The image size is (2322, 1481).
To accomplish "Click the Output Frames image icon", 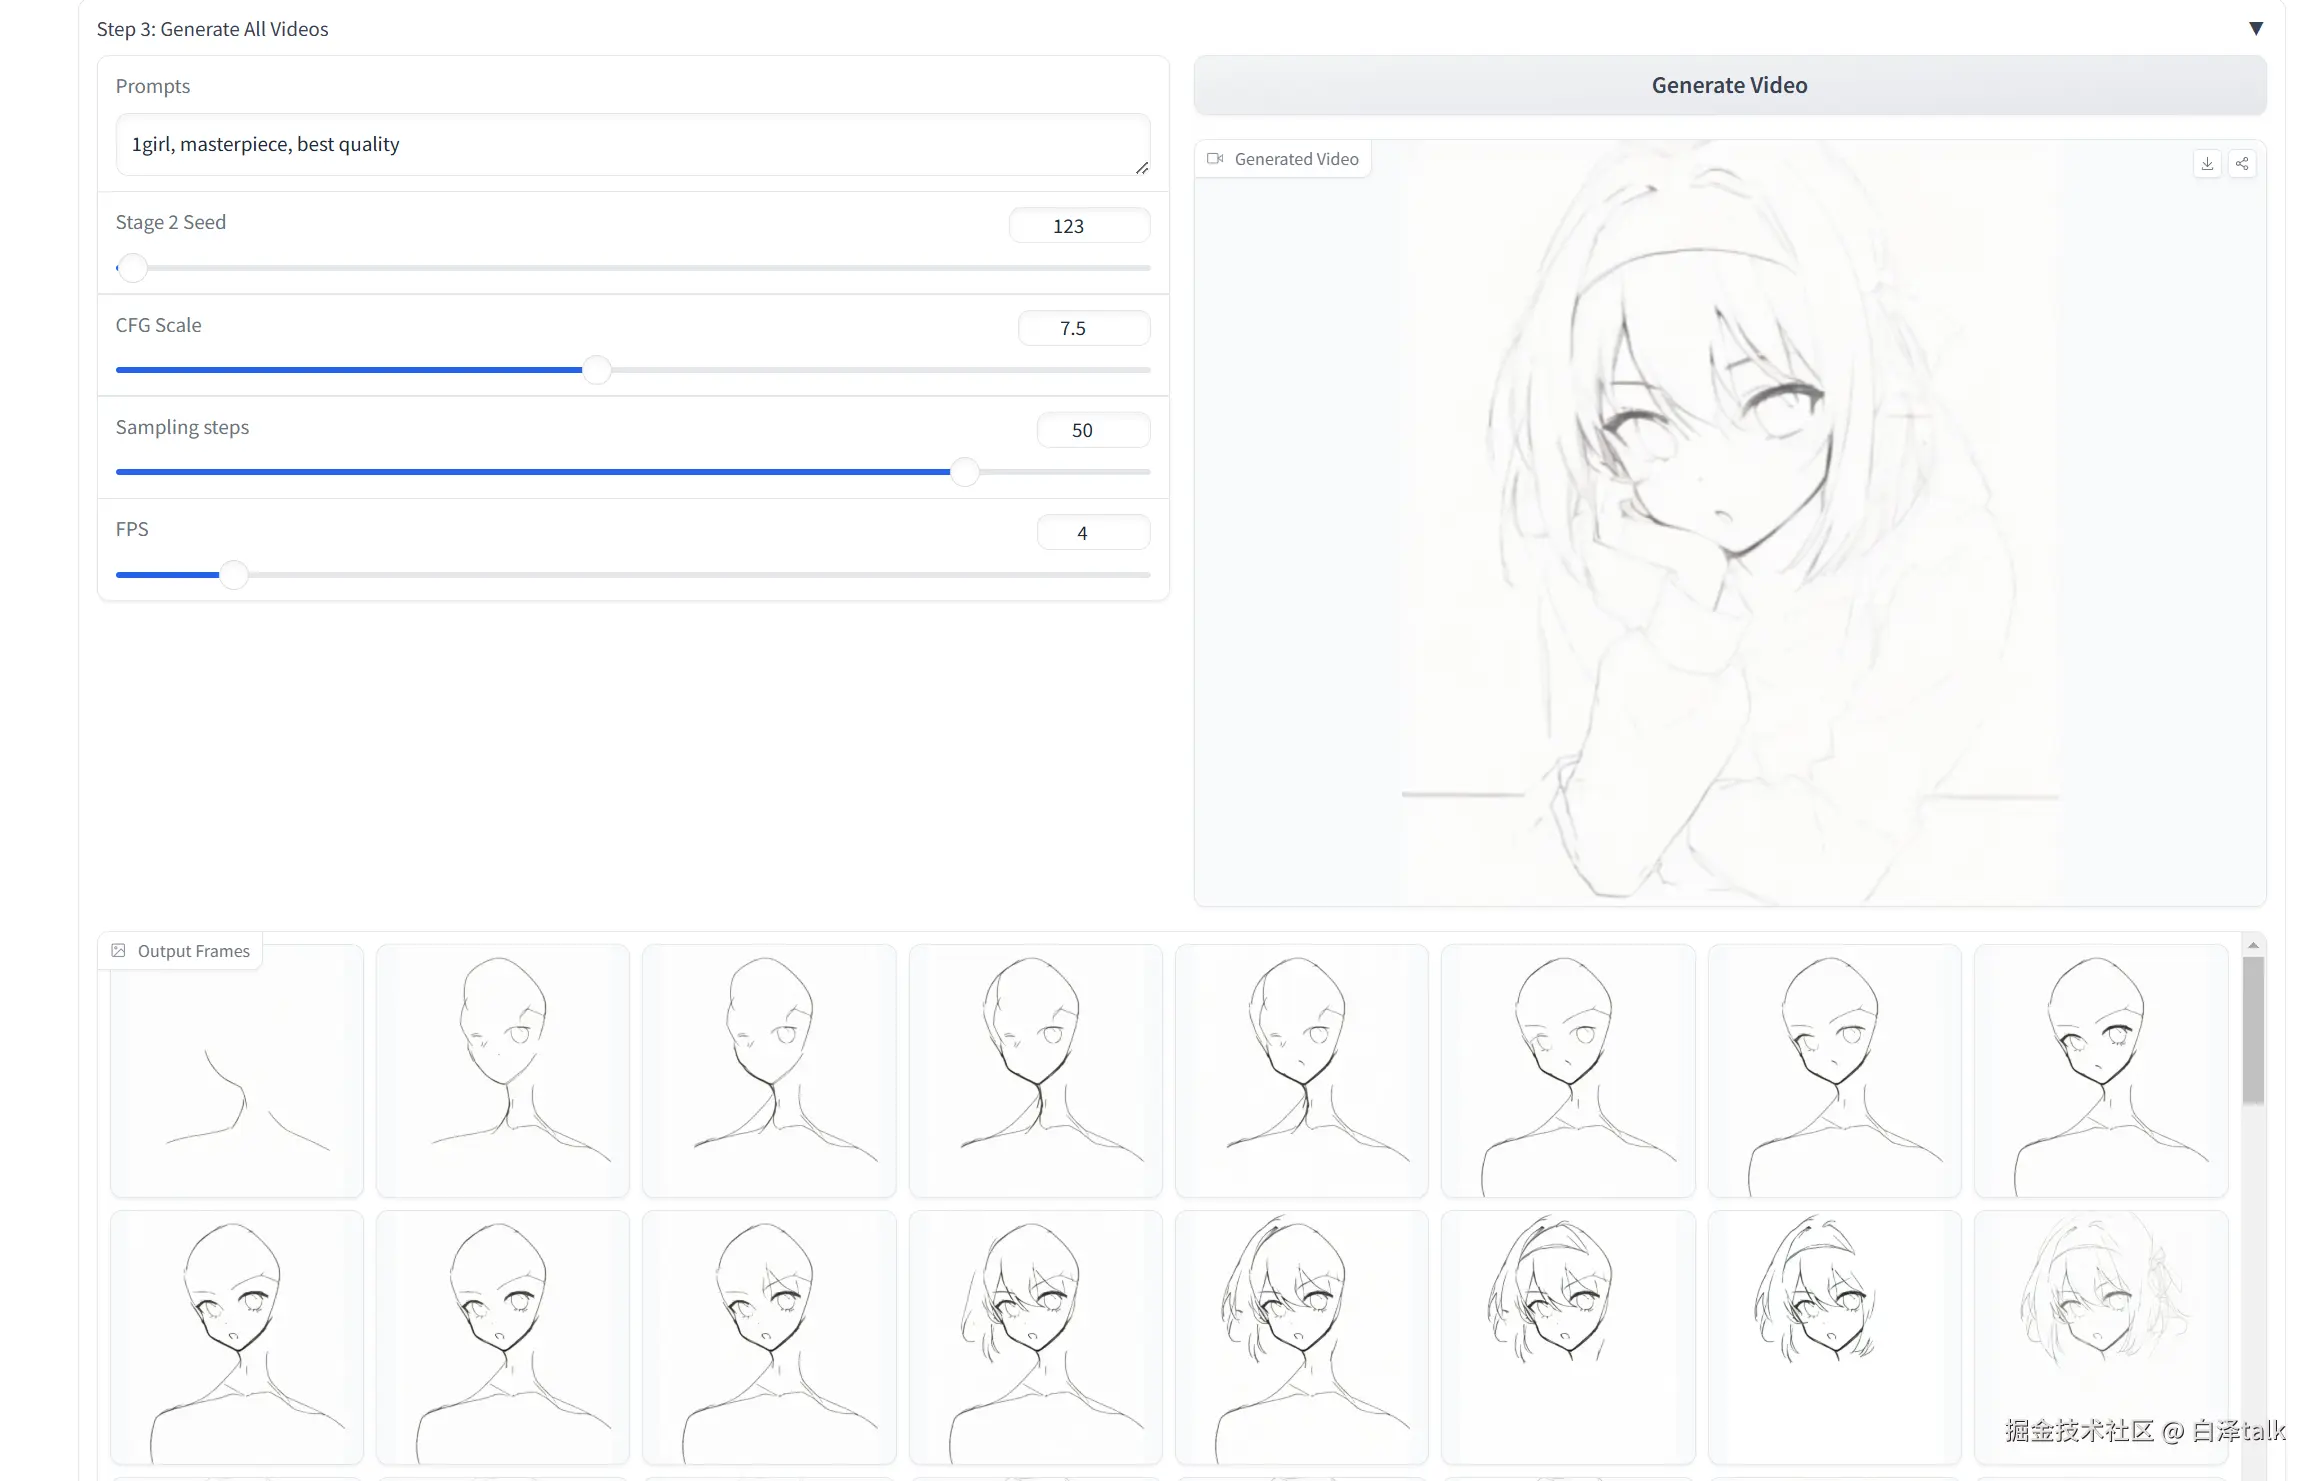I will pyautogui.click(x=118, y=950).
